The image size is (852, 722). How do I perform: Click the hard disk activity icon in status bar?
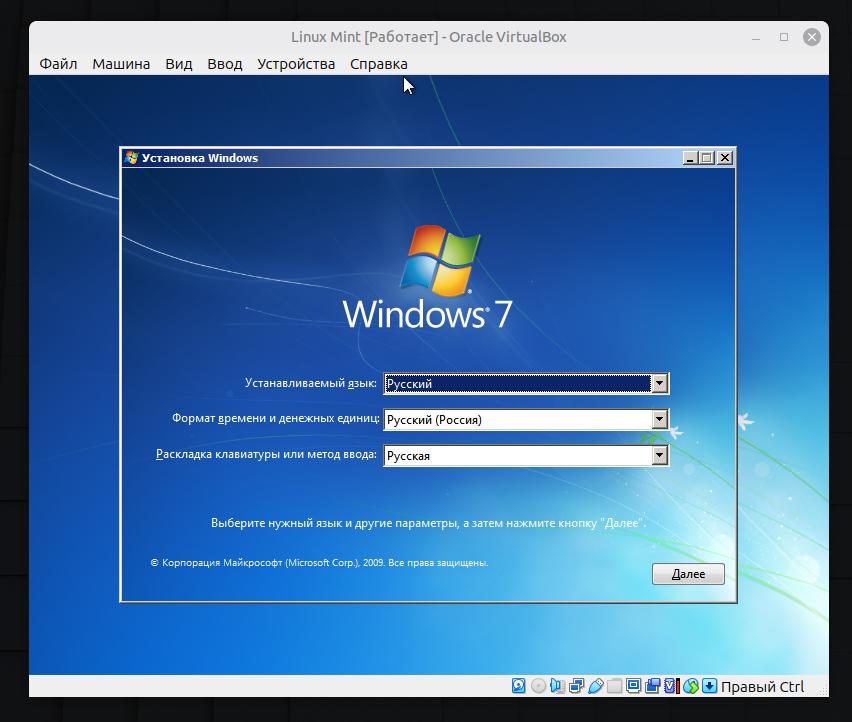[518, 686]
